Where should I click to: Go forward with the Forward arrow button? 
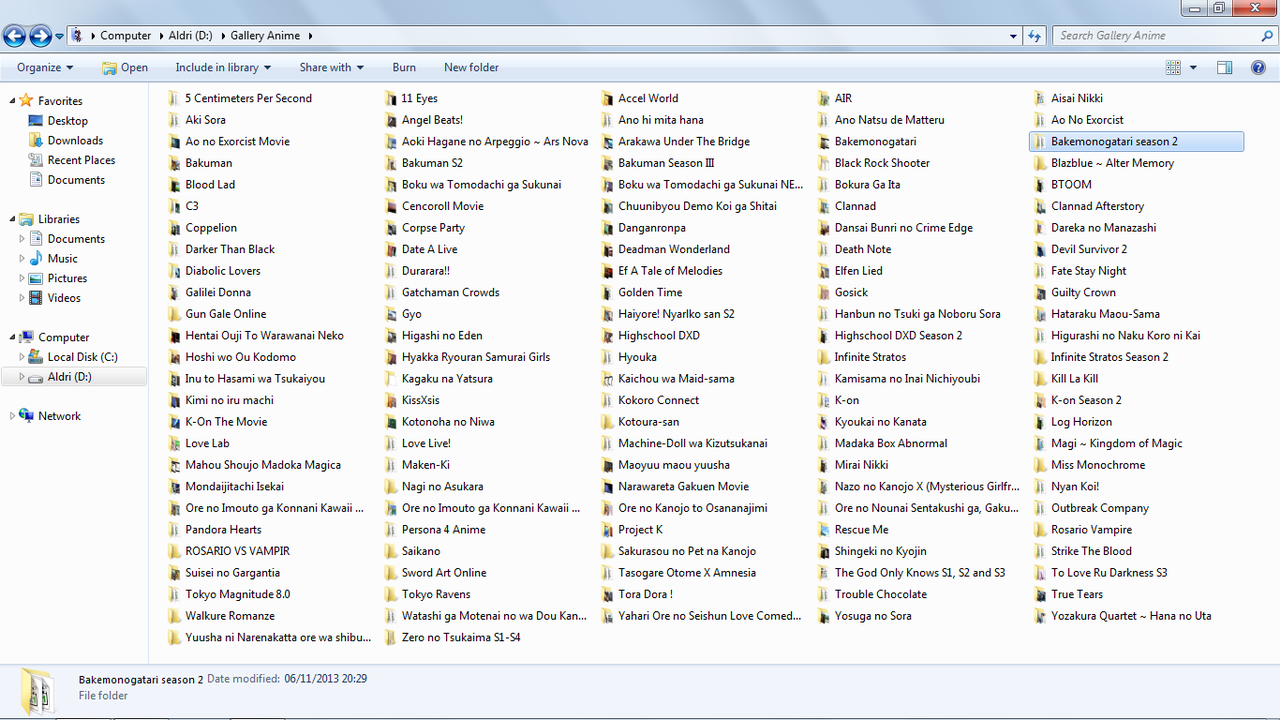click(40, 36)
